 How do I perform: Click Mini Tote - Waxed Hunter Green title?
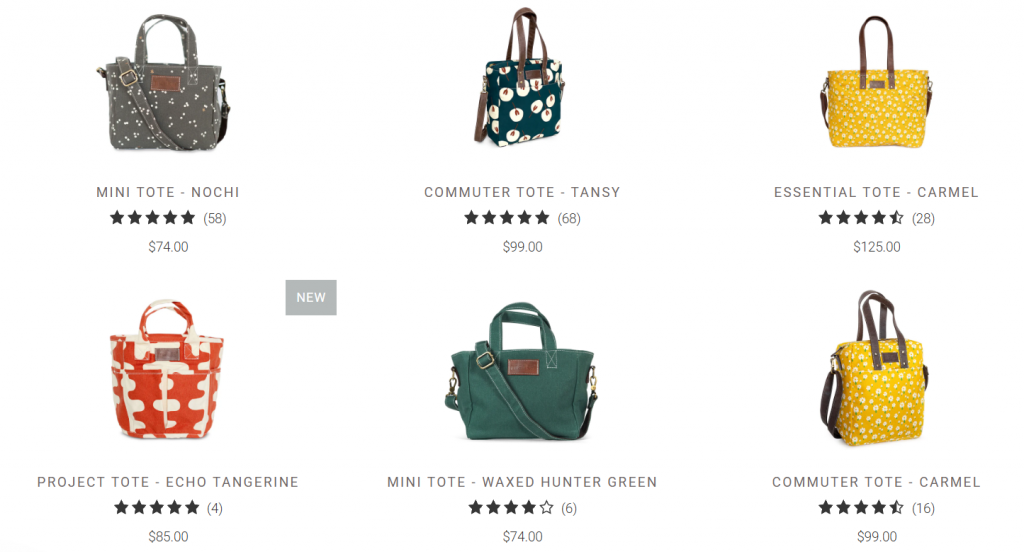(x=522, y=482)
